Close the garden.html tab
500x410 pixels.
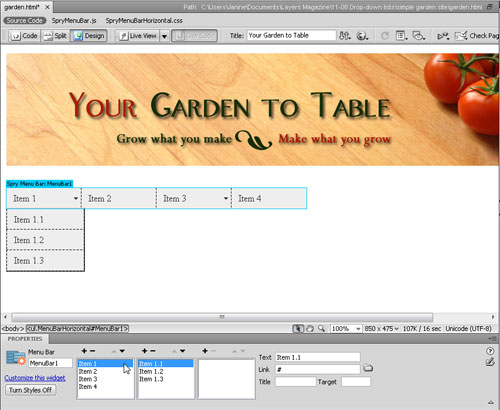click(47, 7)
